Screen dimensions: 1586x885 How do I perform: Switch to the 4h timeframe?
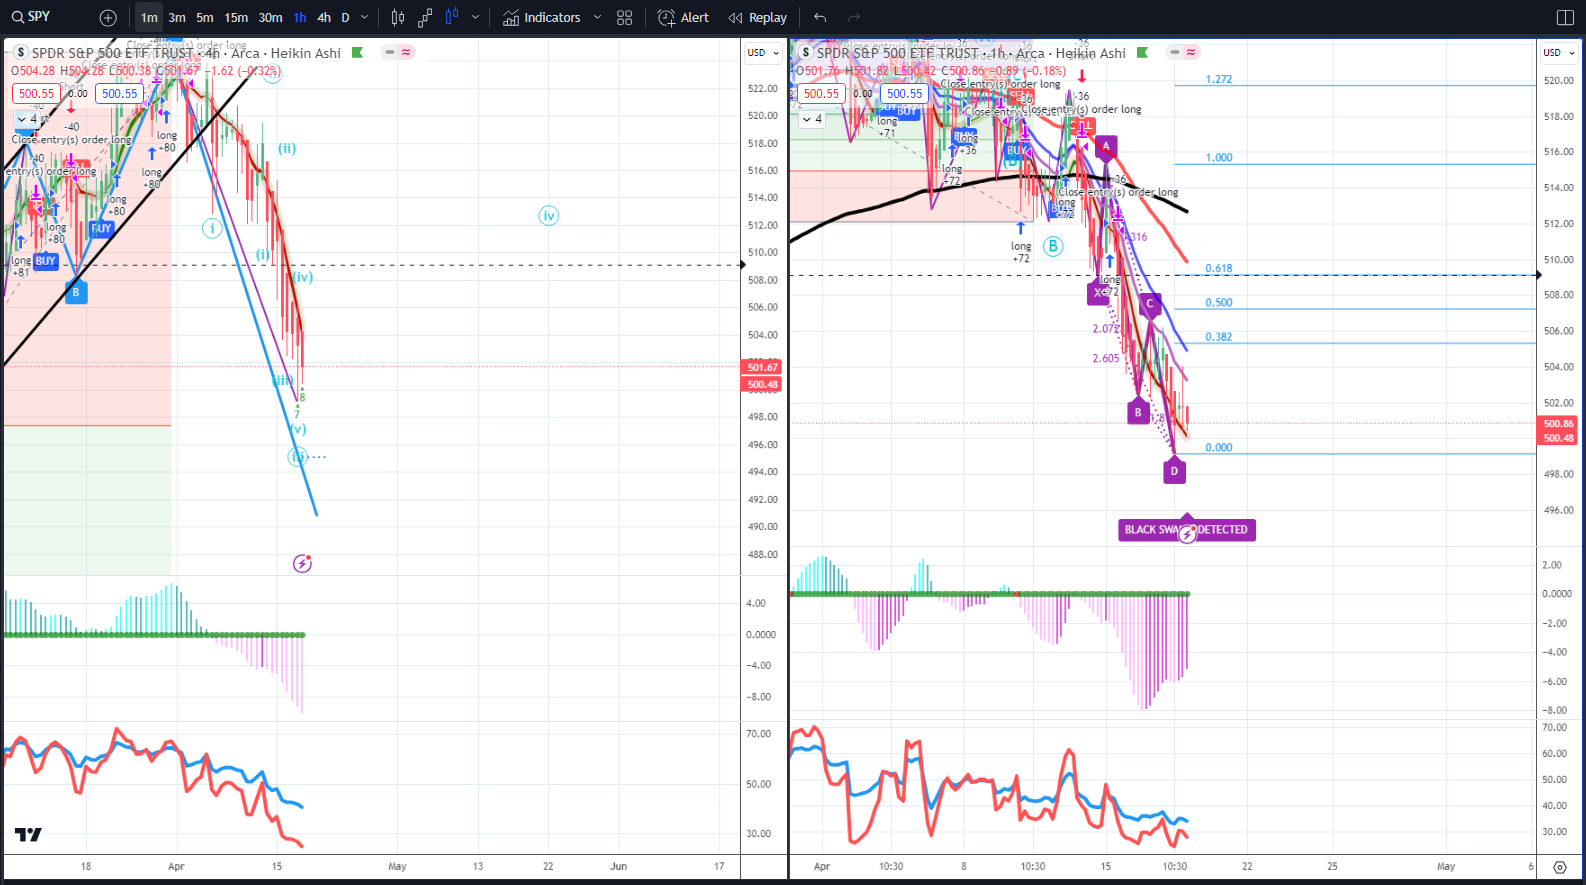click(x=324, y=17)
